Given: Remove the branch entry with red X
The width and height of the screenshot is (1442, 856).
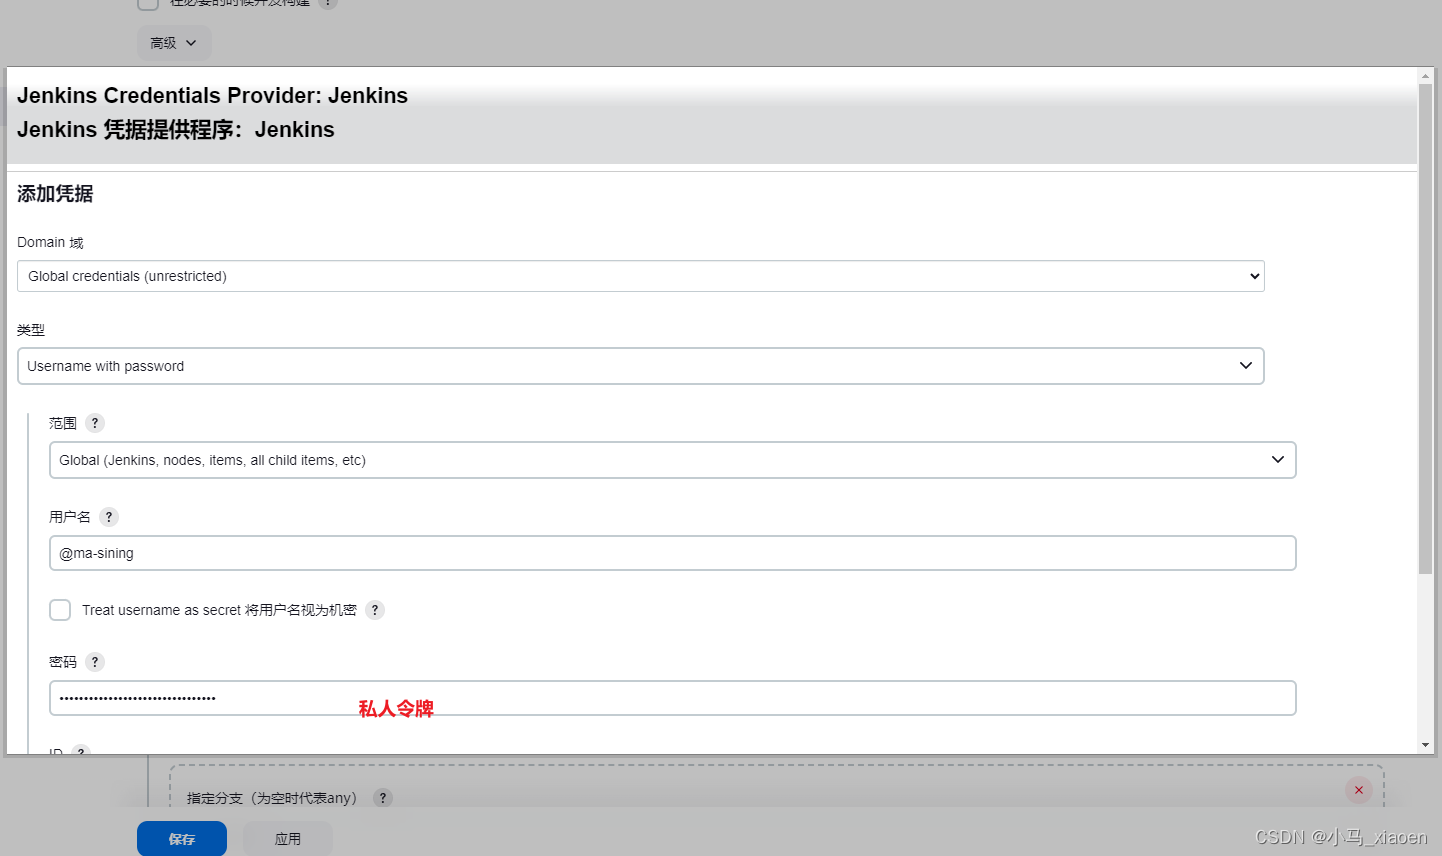Looking at the screenshot, I should tap(1358, 790).
